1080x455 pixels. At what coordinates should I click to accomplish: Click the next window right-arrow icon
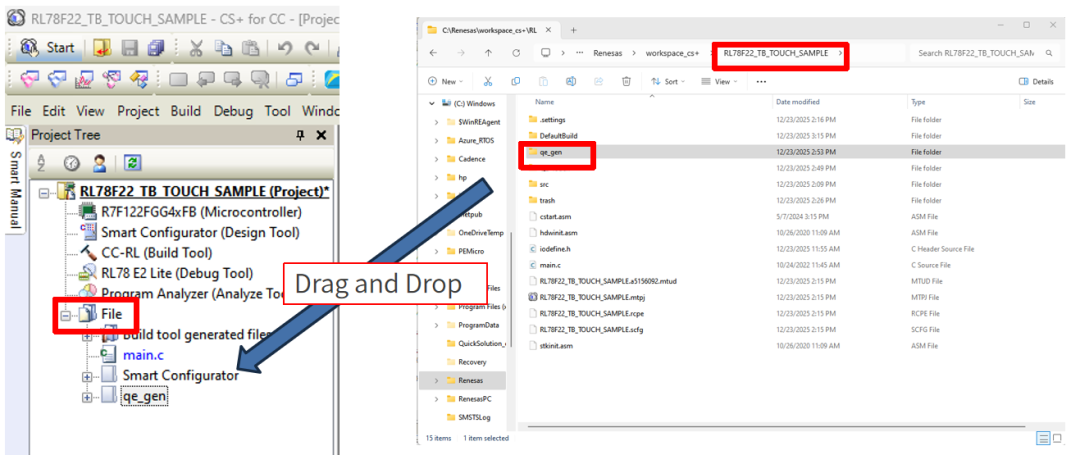pyautogui.click(x=233, y=80)
